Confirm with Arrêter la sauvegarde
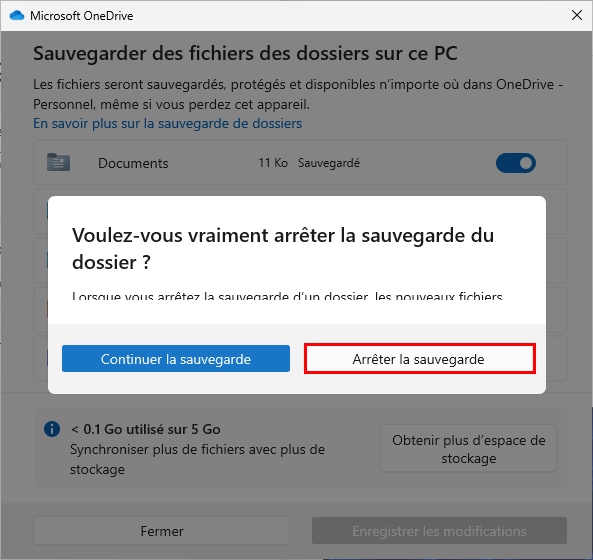Viewport: 593px width, 560px height. (420, 359)
